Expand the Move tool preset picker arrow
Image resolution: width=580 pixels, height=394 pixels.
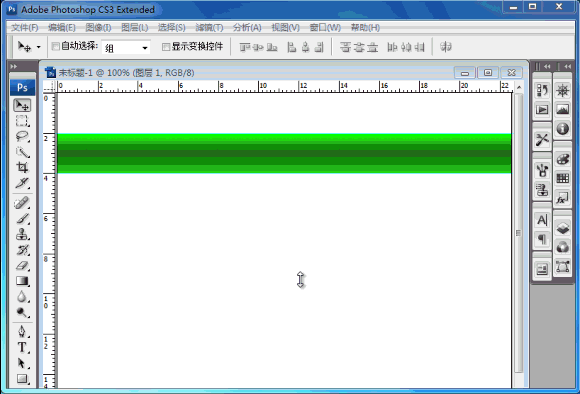coord(38,47)
